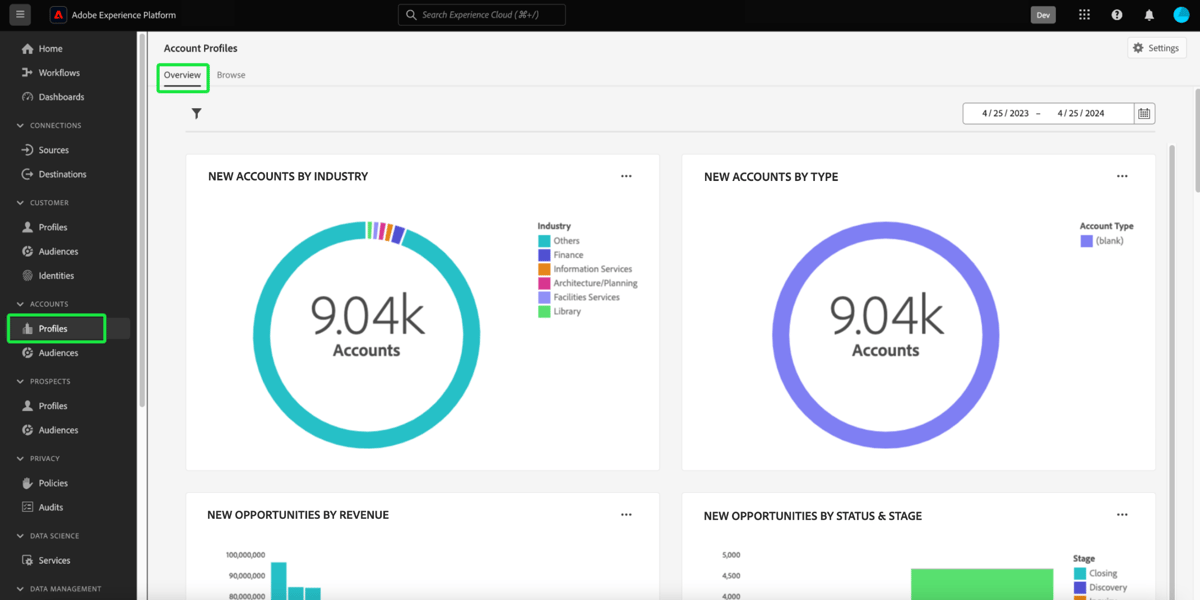
Task: Open the Dashboards section
Action: pos(58,96)
